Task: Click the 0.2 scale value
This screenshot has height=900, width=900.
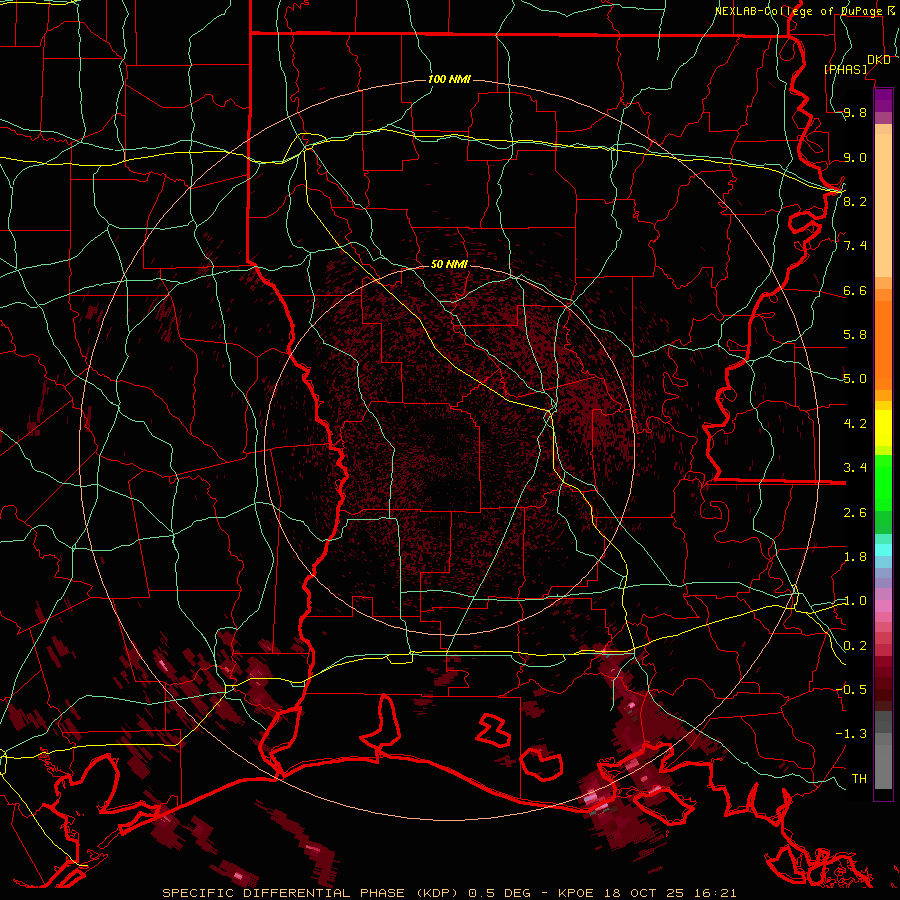Action: tap(855, 646)
